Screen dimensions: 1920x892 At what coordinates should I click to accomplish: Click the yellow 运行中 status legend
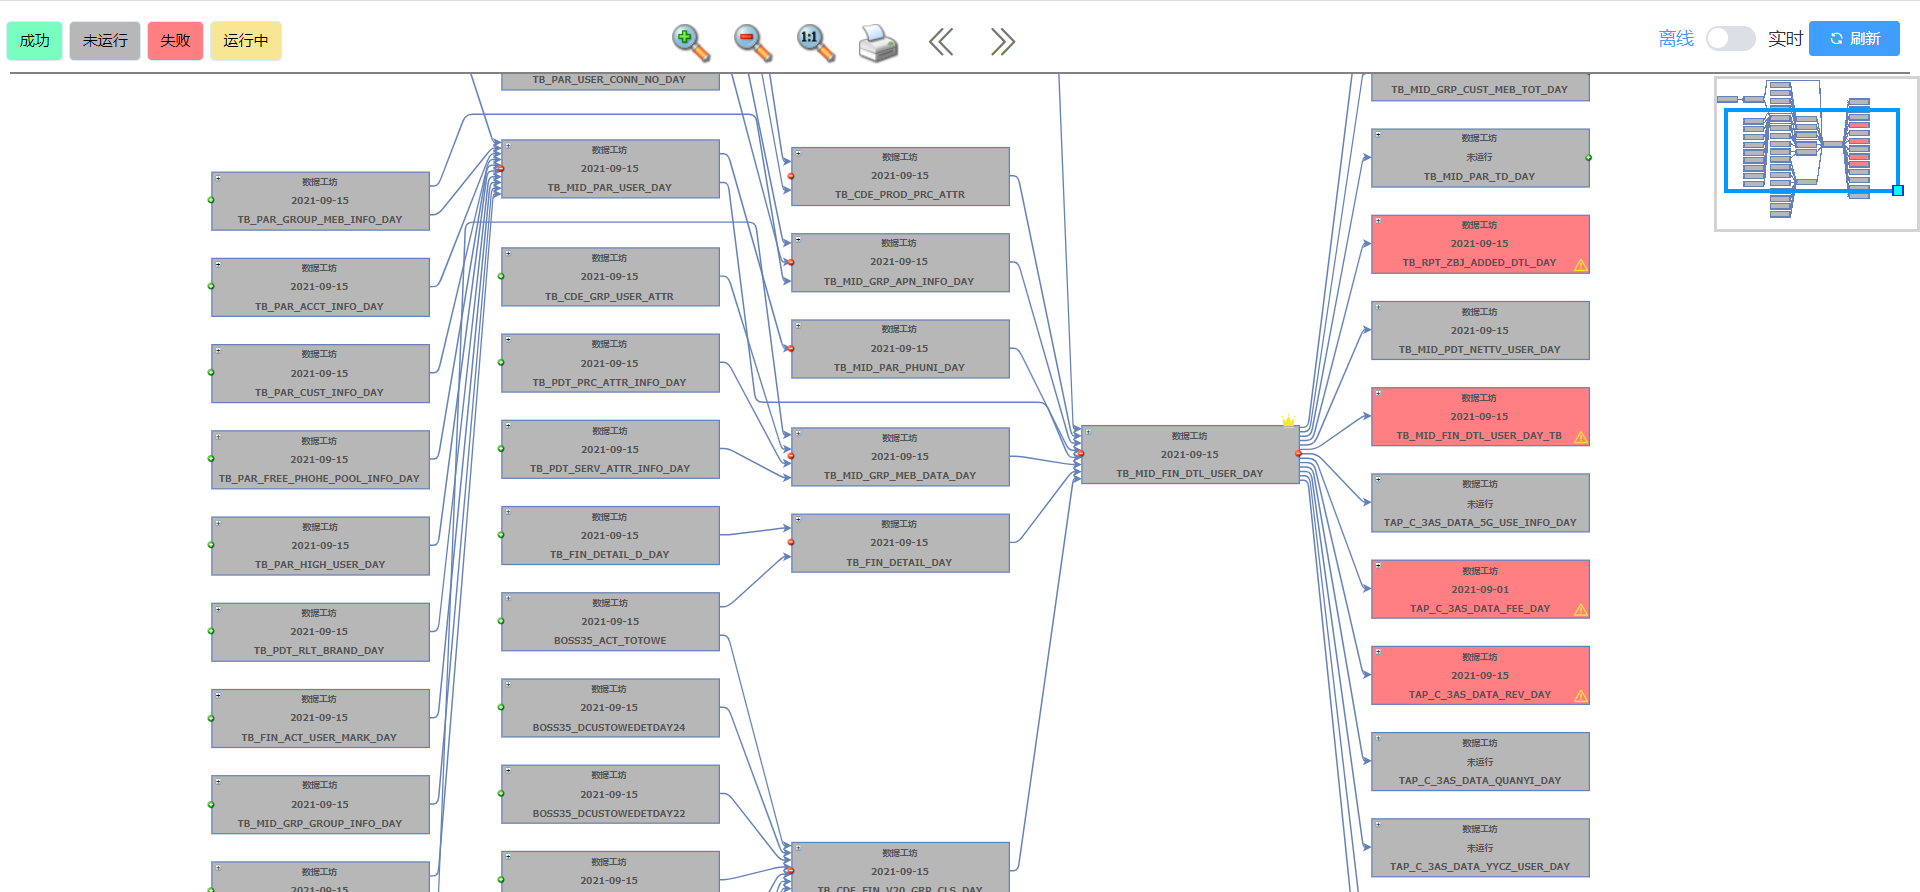(246, 41)
